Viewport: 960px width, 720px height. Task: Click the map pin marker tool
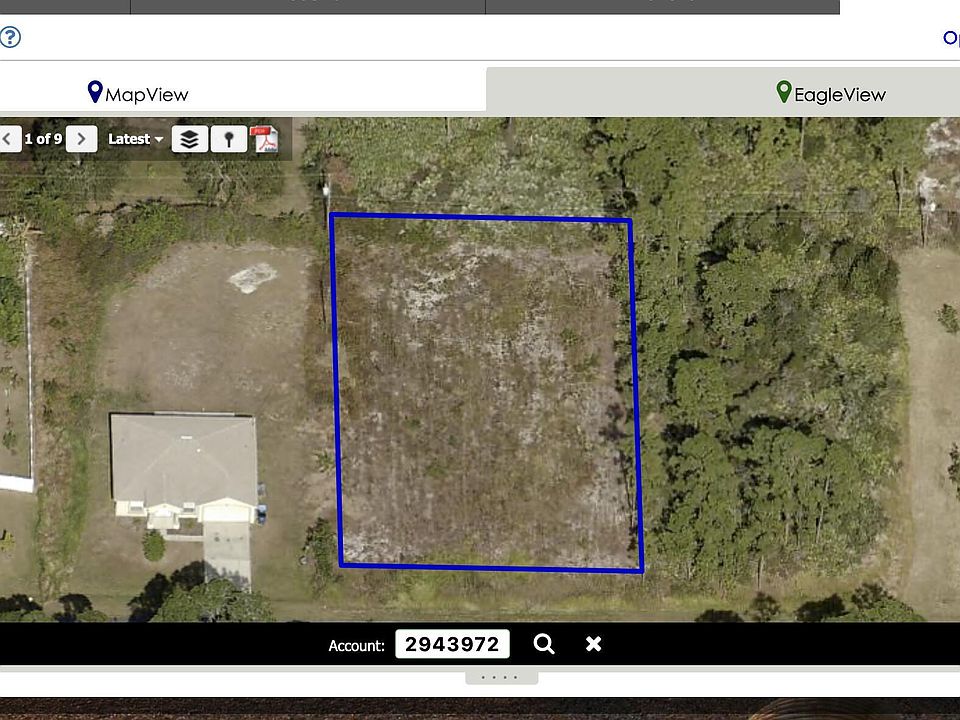coord(229,139)
